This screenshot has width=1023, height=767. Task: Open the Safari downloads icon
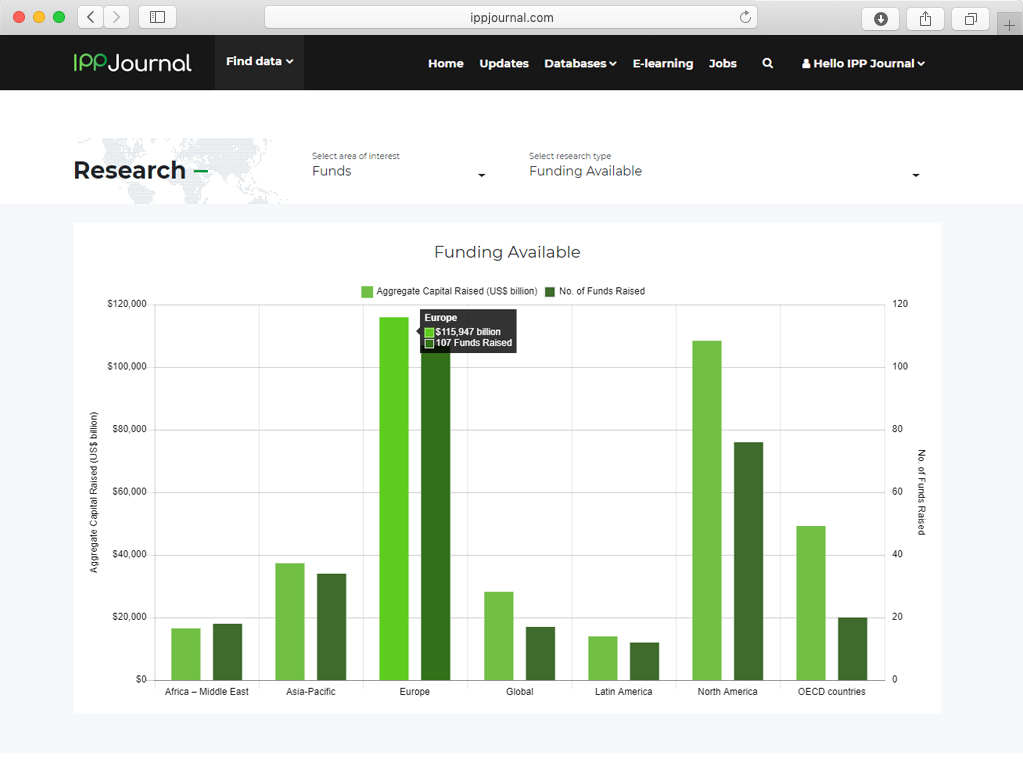(881, 18)
